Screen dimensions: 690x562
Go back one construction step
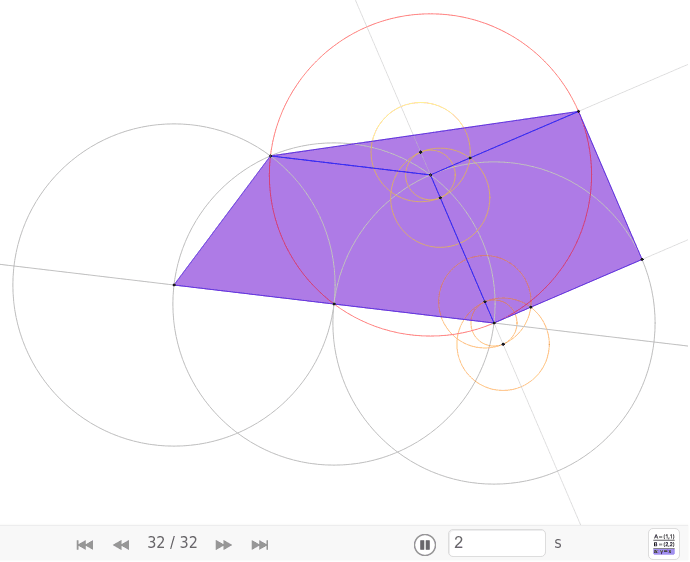pyautogui.click(x=121, y=545)
